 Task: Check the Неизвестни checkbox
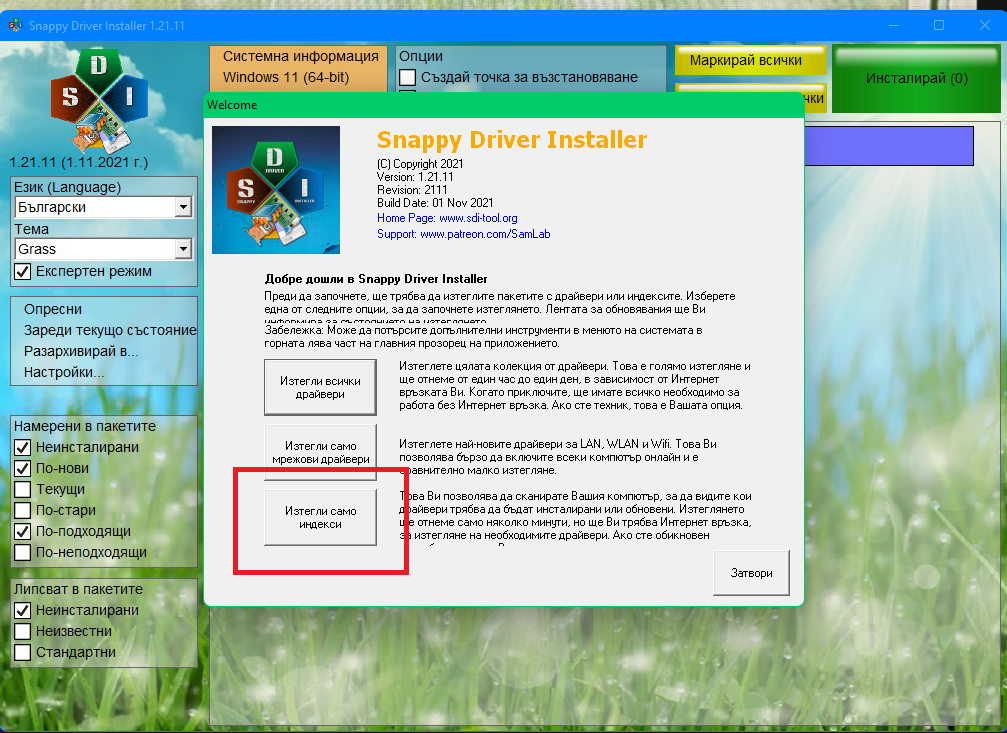22,631
